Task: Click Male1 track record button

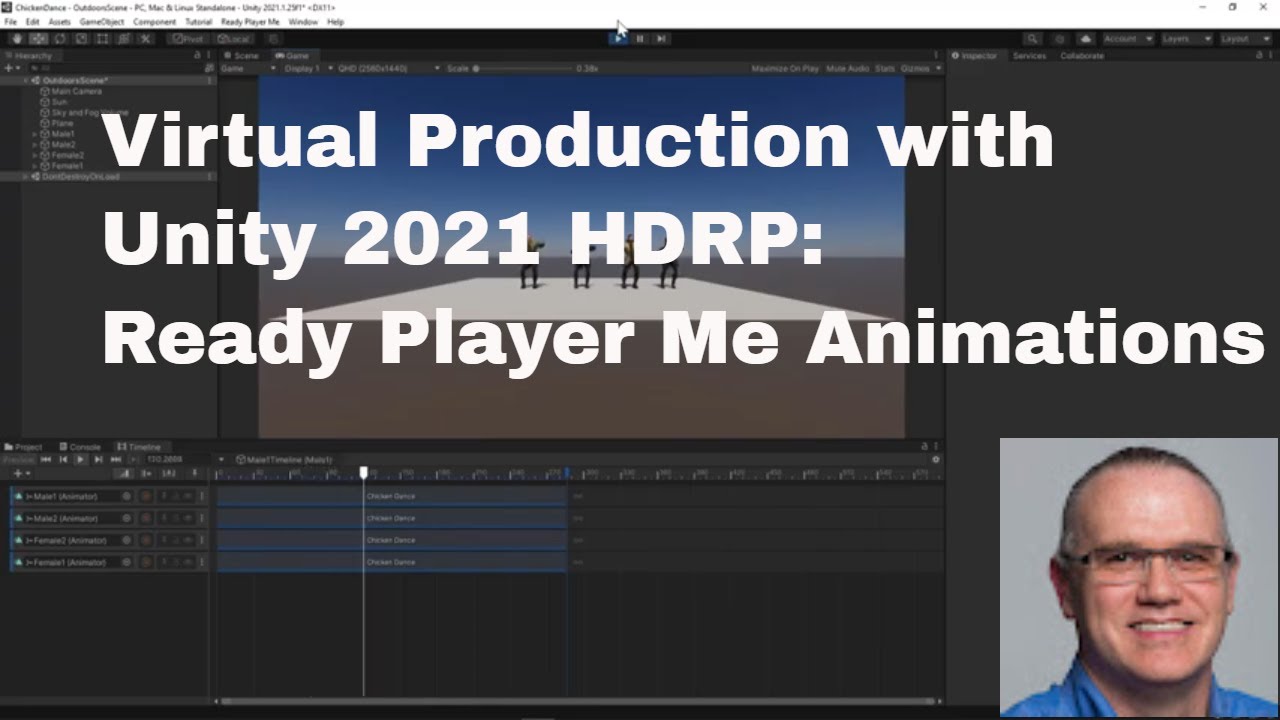Action: click(146, 496)
